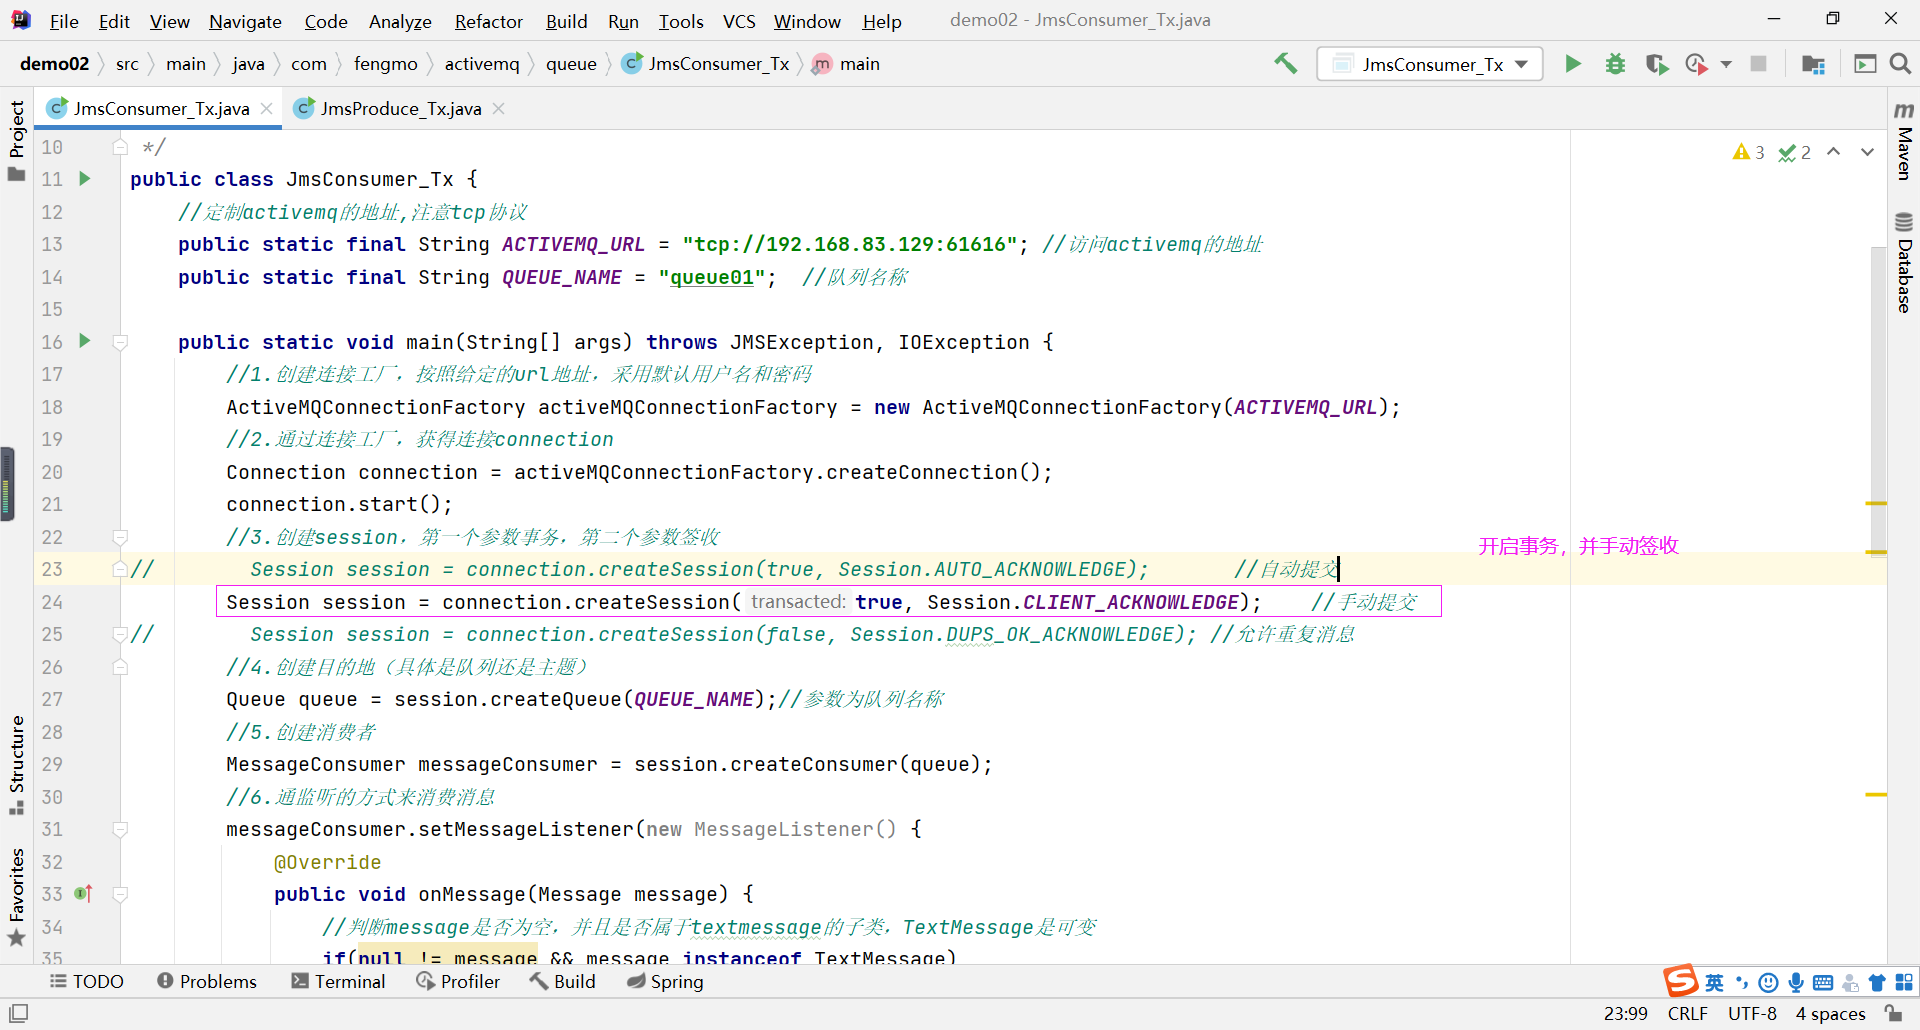1920x1030 pixels.
Task: Open Project Structure dialog icon
Action: coord(1813,64)
